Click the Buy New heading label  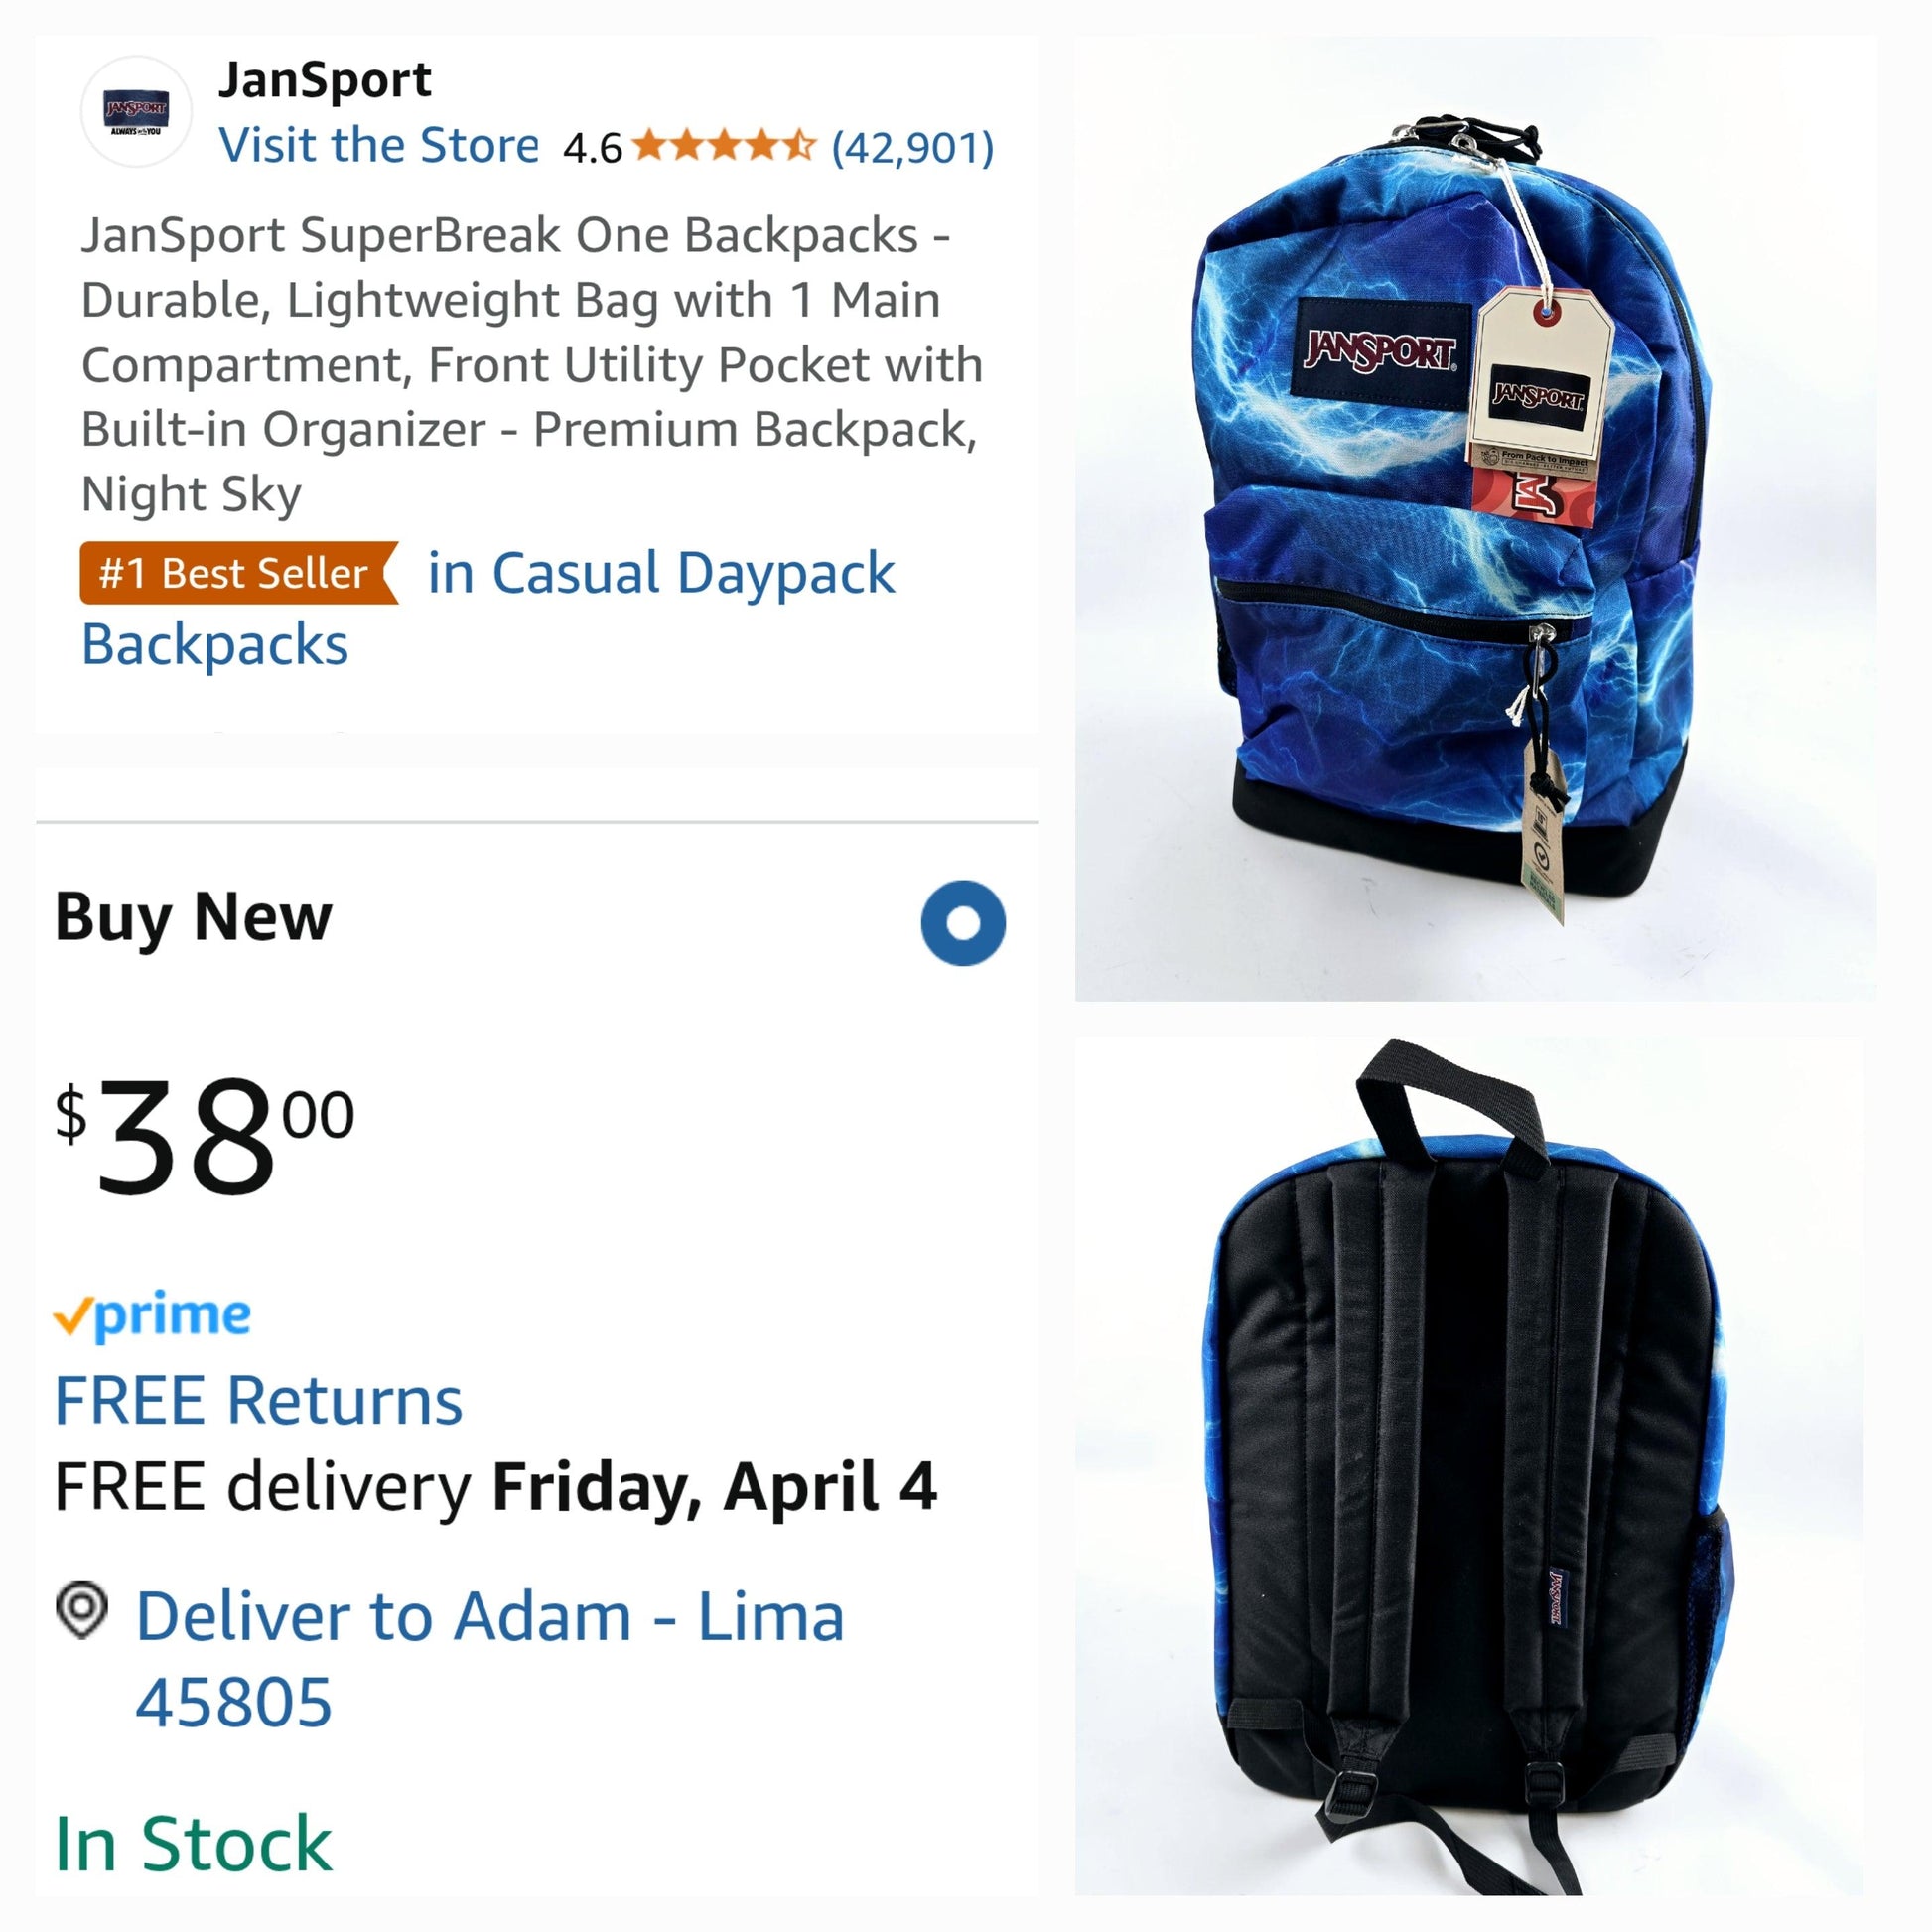(193, 917)
